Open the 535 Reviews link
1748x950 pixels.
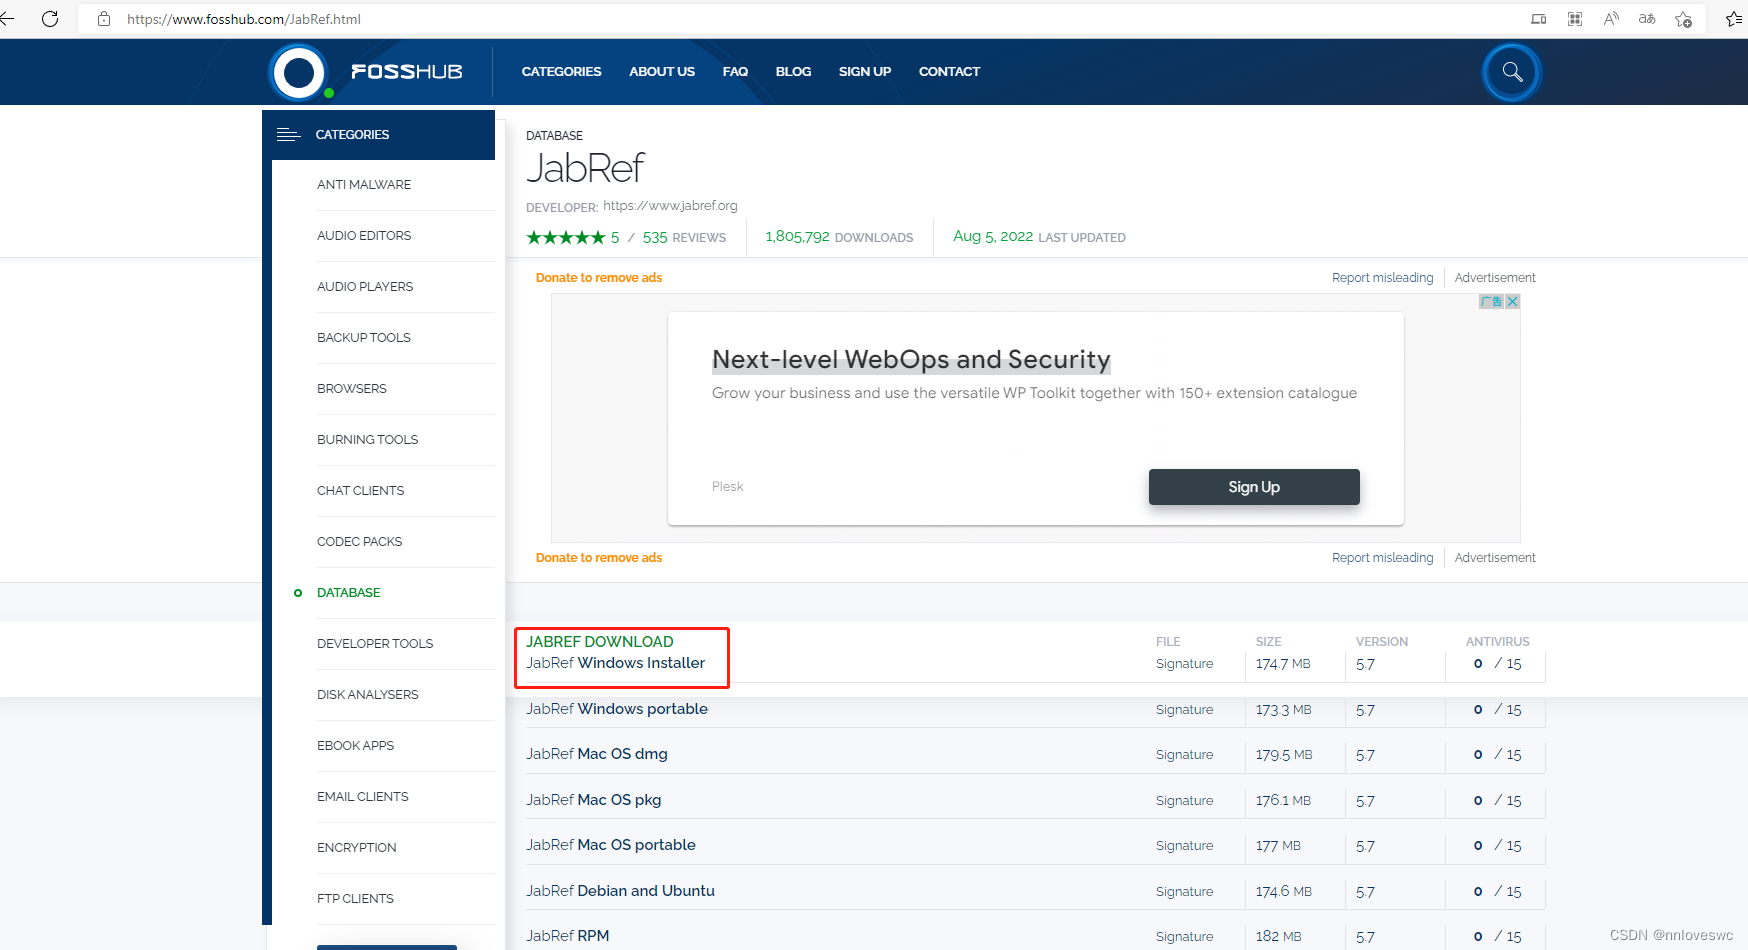click(684, 238)
